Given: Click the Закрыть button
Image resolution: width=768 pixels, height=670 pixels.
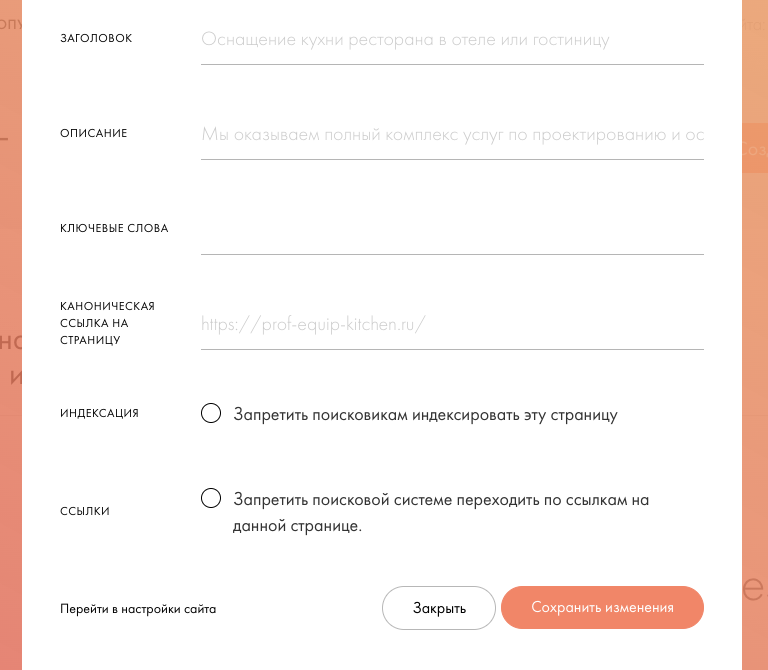Looking at the screenshot, I should click(439, 608).
